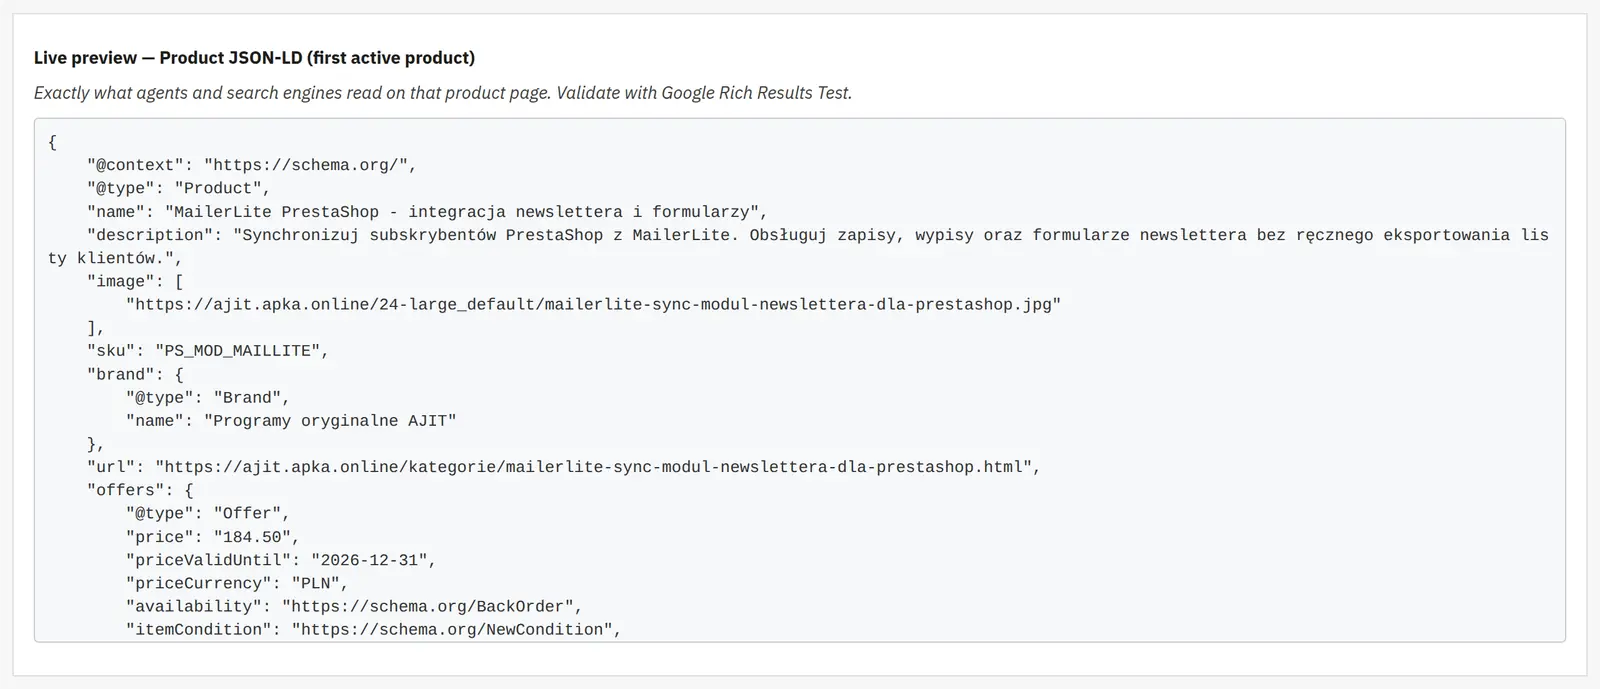Click the italic "Exactly what agents and search engines read" note
The height and width of the screenshot is (689, 1600).
[x=443, y=93]
